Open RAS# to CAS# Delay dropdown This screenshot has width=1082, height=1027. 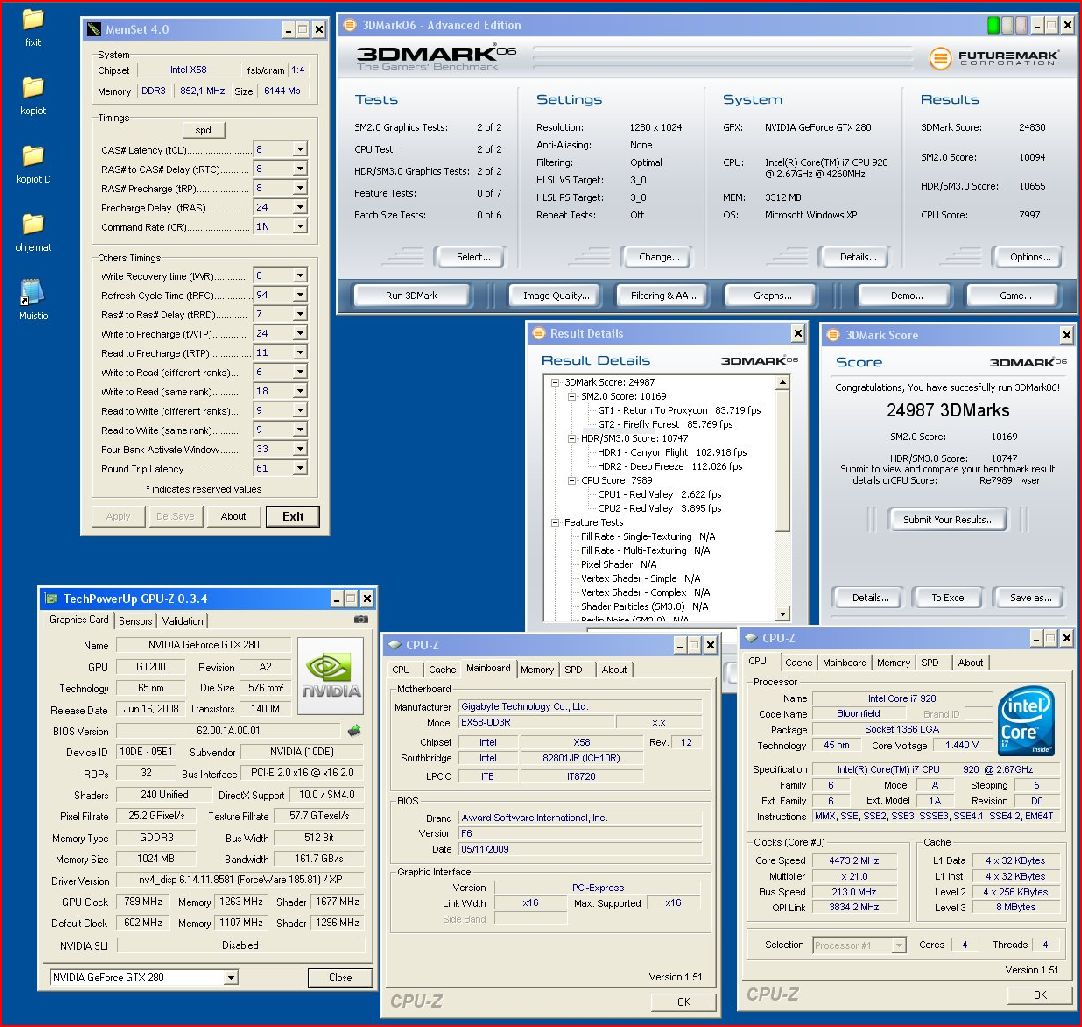[x=299, y=168]
